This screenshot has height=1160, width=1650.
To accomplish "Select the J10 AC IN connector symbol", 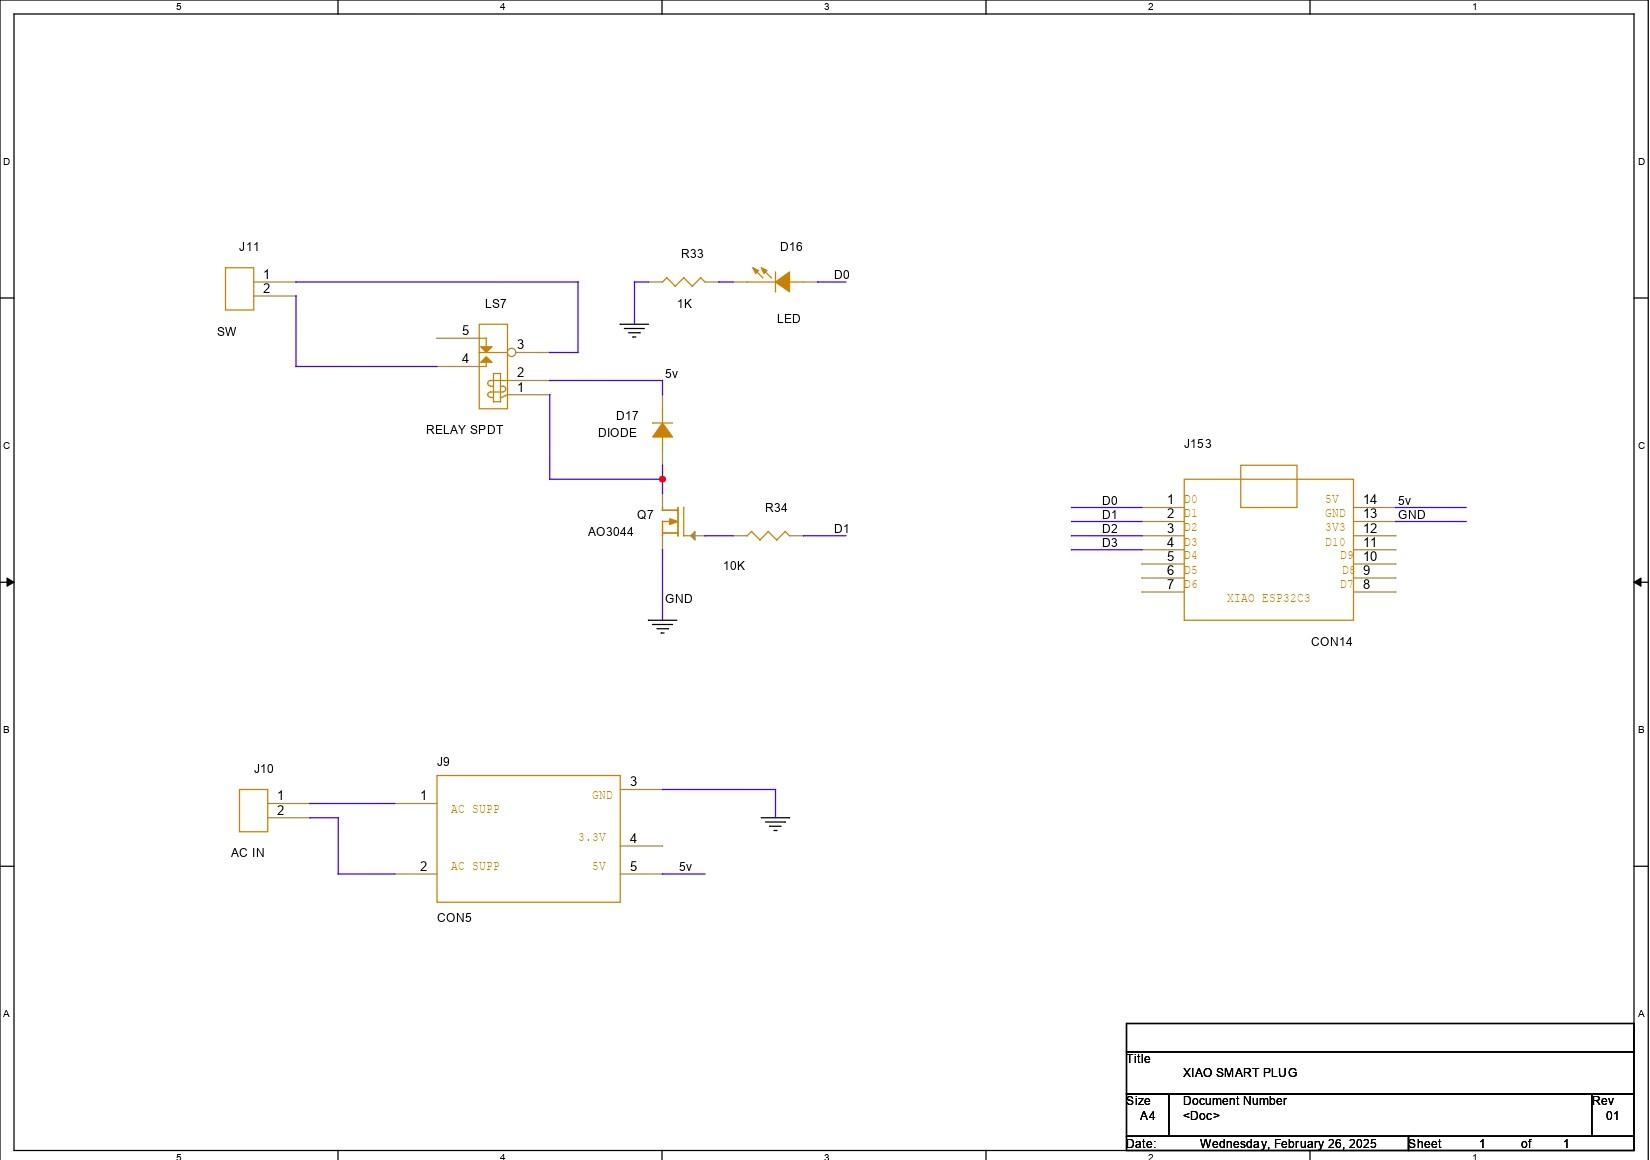I will click(253, 810).
